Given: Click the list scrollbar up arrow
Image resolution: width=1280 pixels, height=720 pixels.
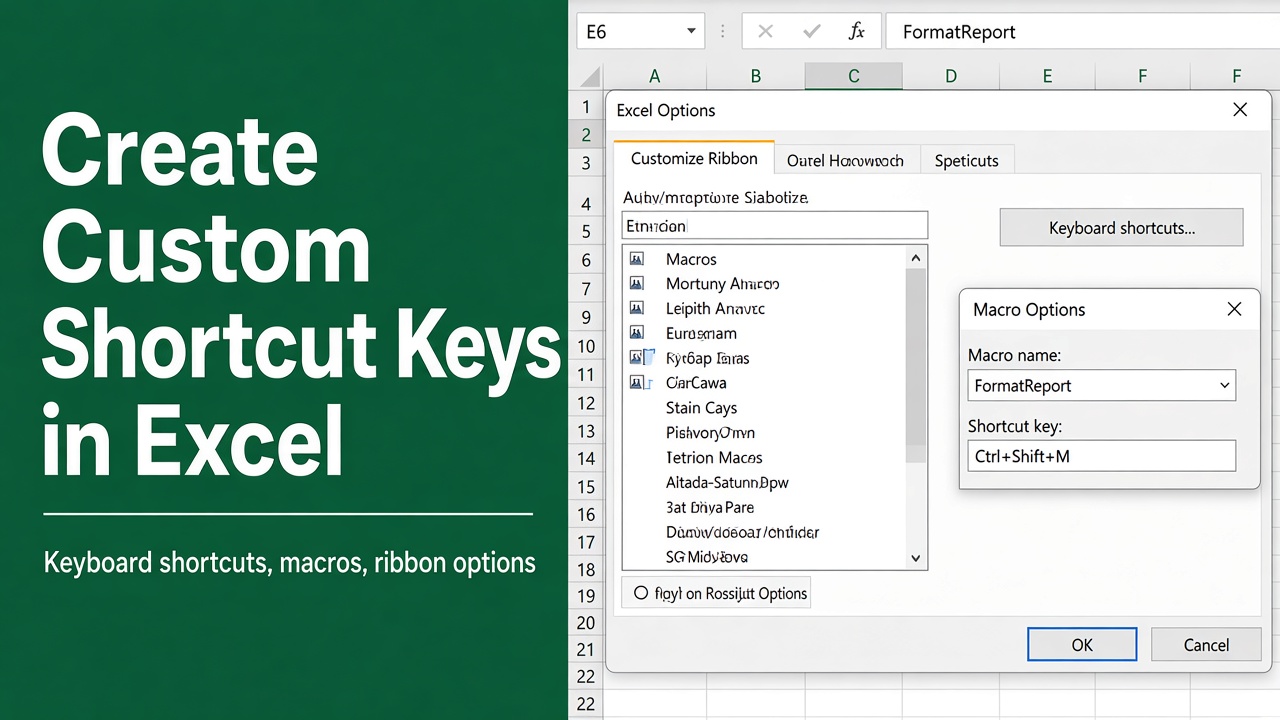Looking at the screenshot, I should [915, 258].
